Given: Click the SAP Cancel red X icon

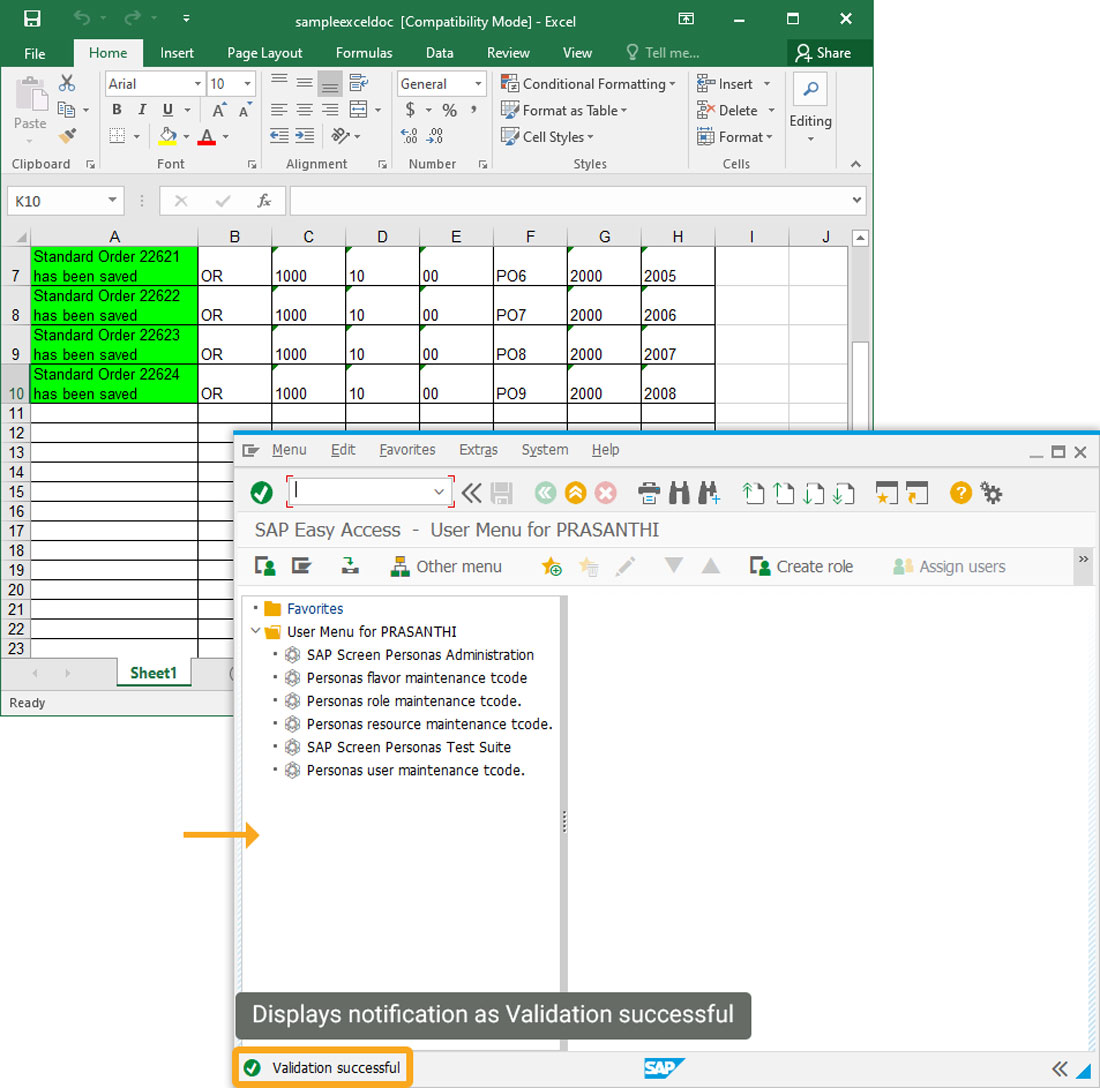Looking at the screenshot, I should (605, 492).
